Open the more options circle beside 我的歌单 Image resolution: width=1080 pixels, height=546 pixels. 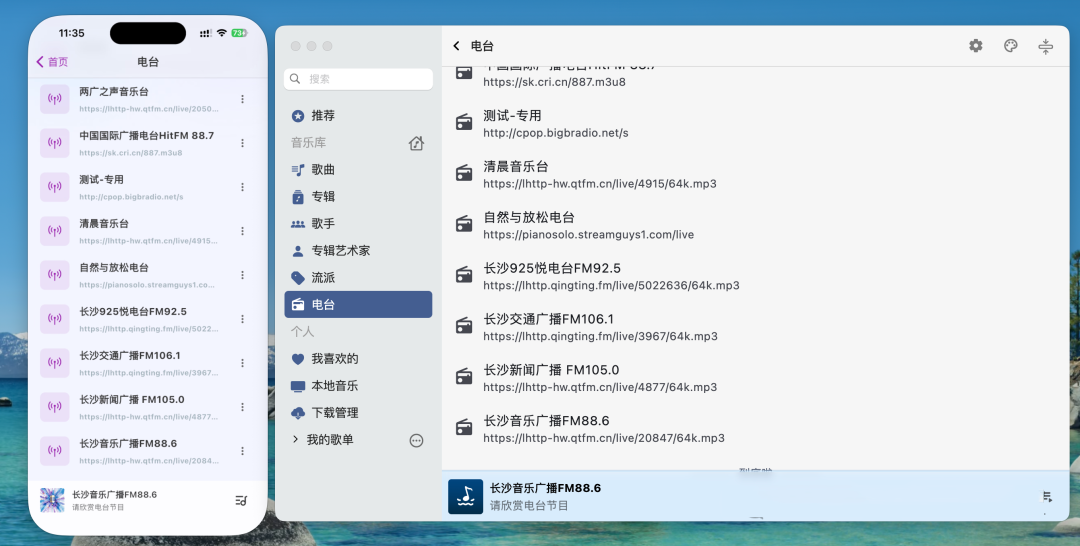416,441
